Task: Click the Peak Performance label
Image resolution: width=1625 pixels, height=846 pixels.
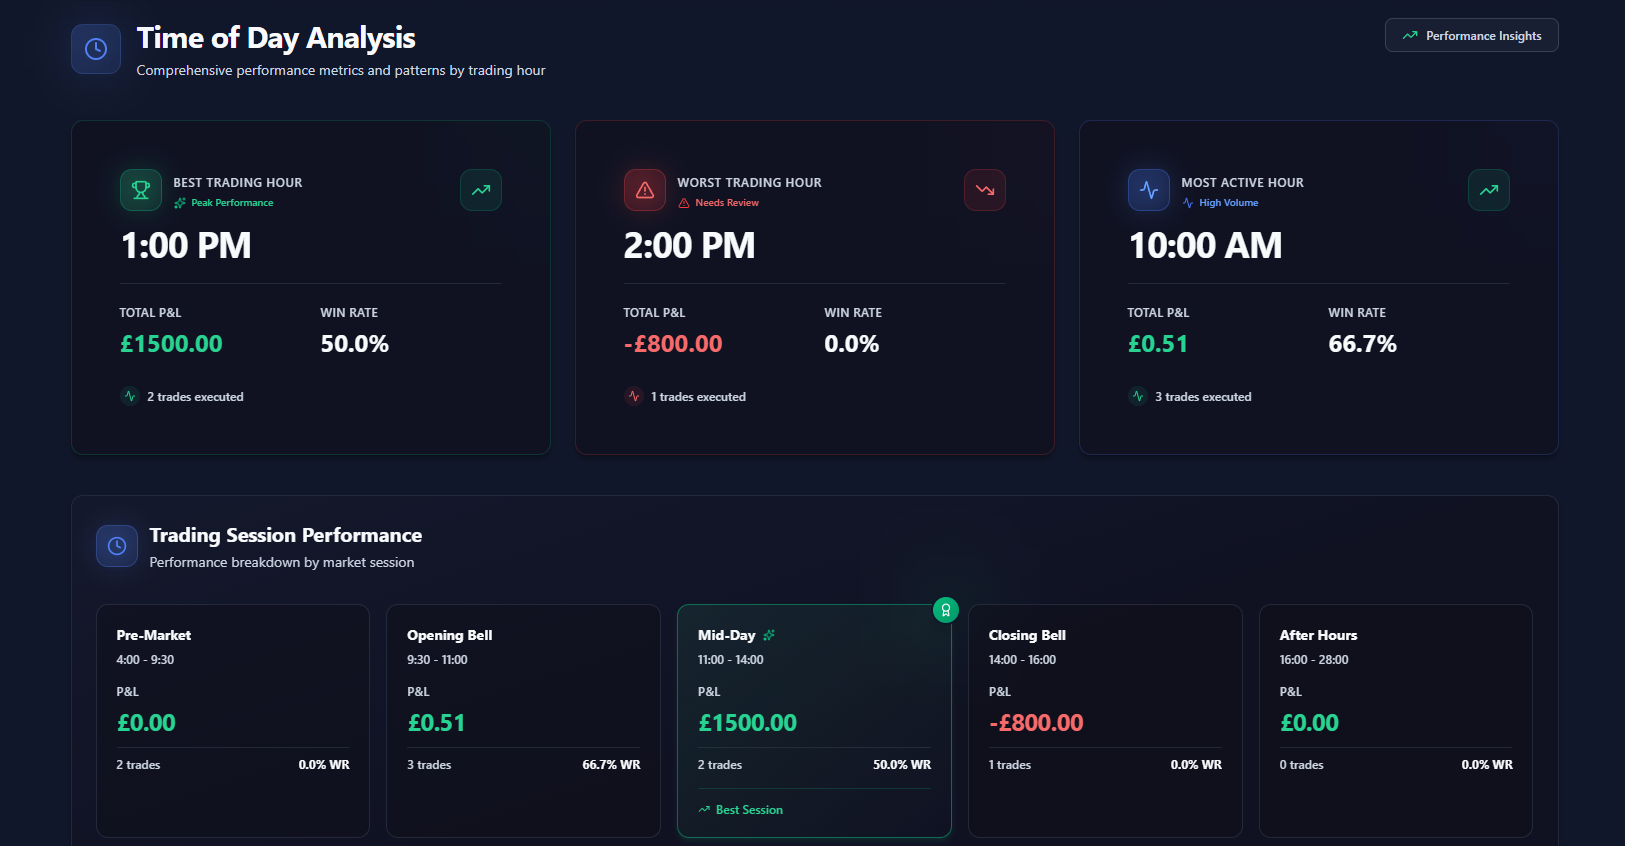Action: [232, 203]
